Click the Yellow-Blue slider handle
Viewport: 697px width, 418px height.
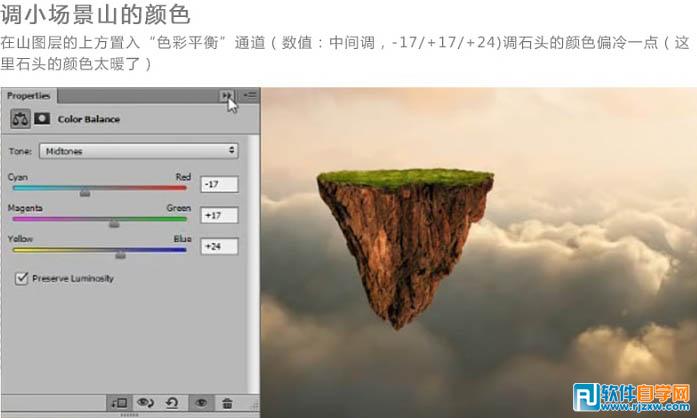coord(121,255)
